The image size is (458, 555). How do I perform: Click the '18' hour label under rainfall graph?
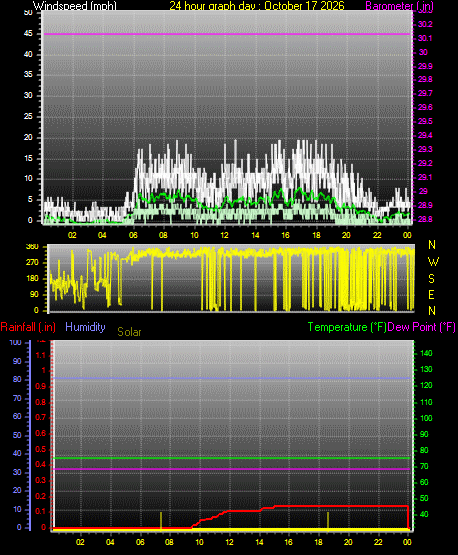click(319, 542)
